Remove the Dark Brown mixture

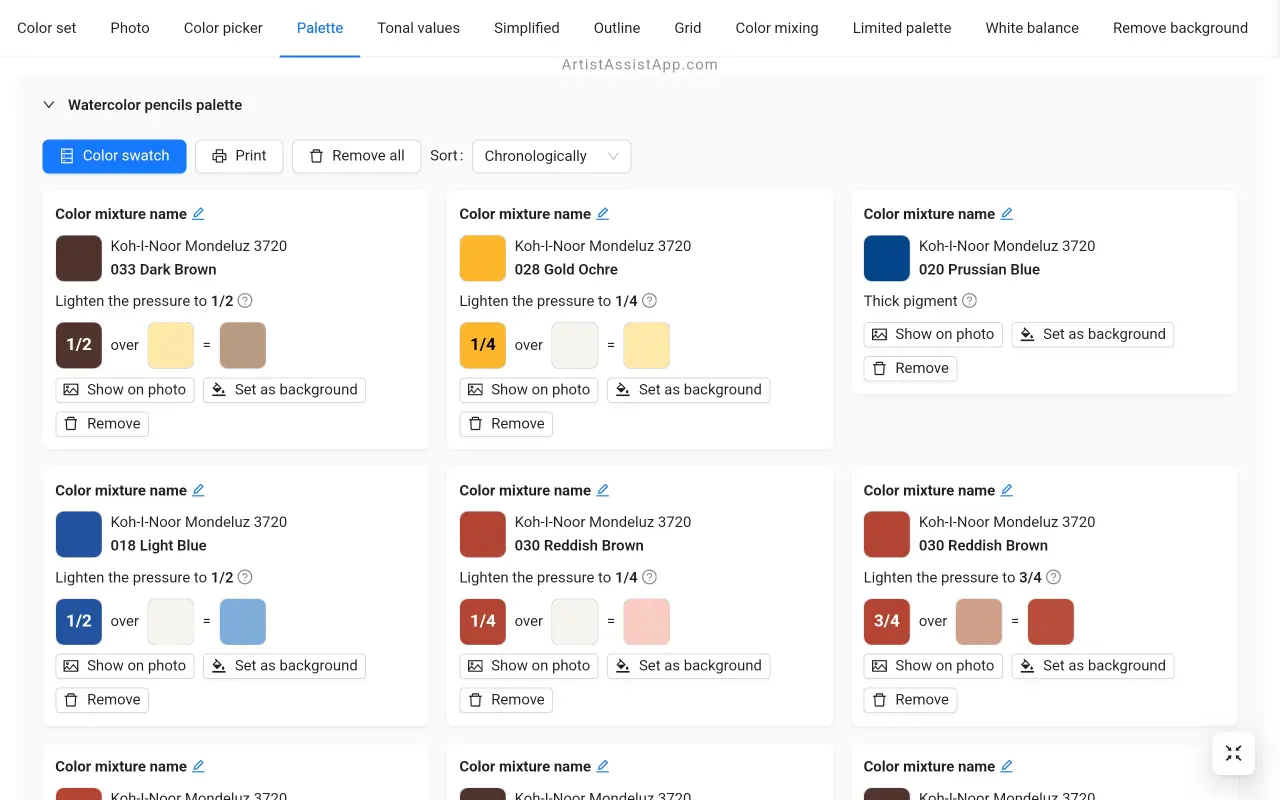tap(102, 424)
